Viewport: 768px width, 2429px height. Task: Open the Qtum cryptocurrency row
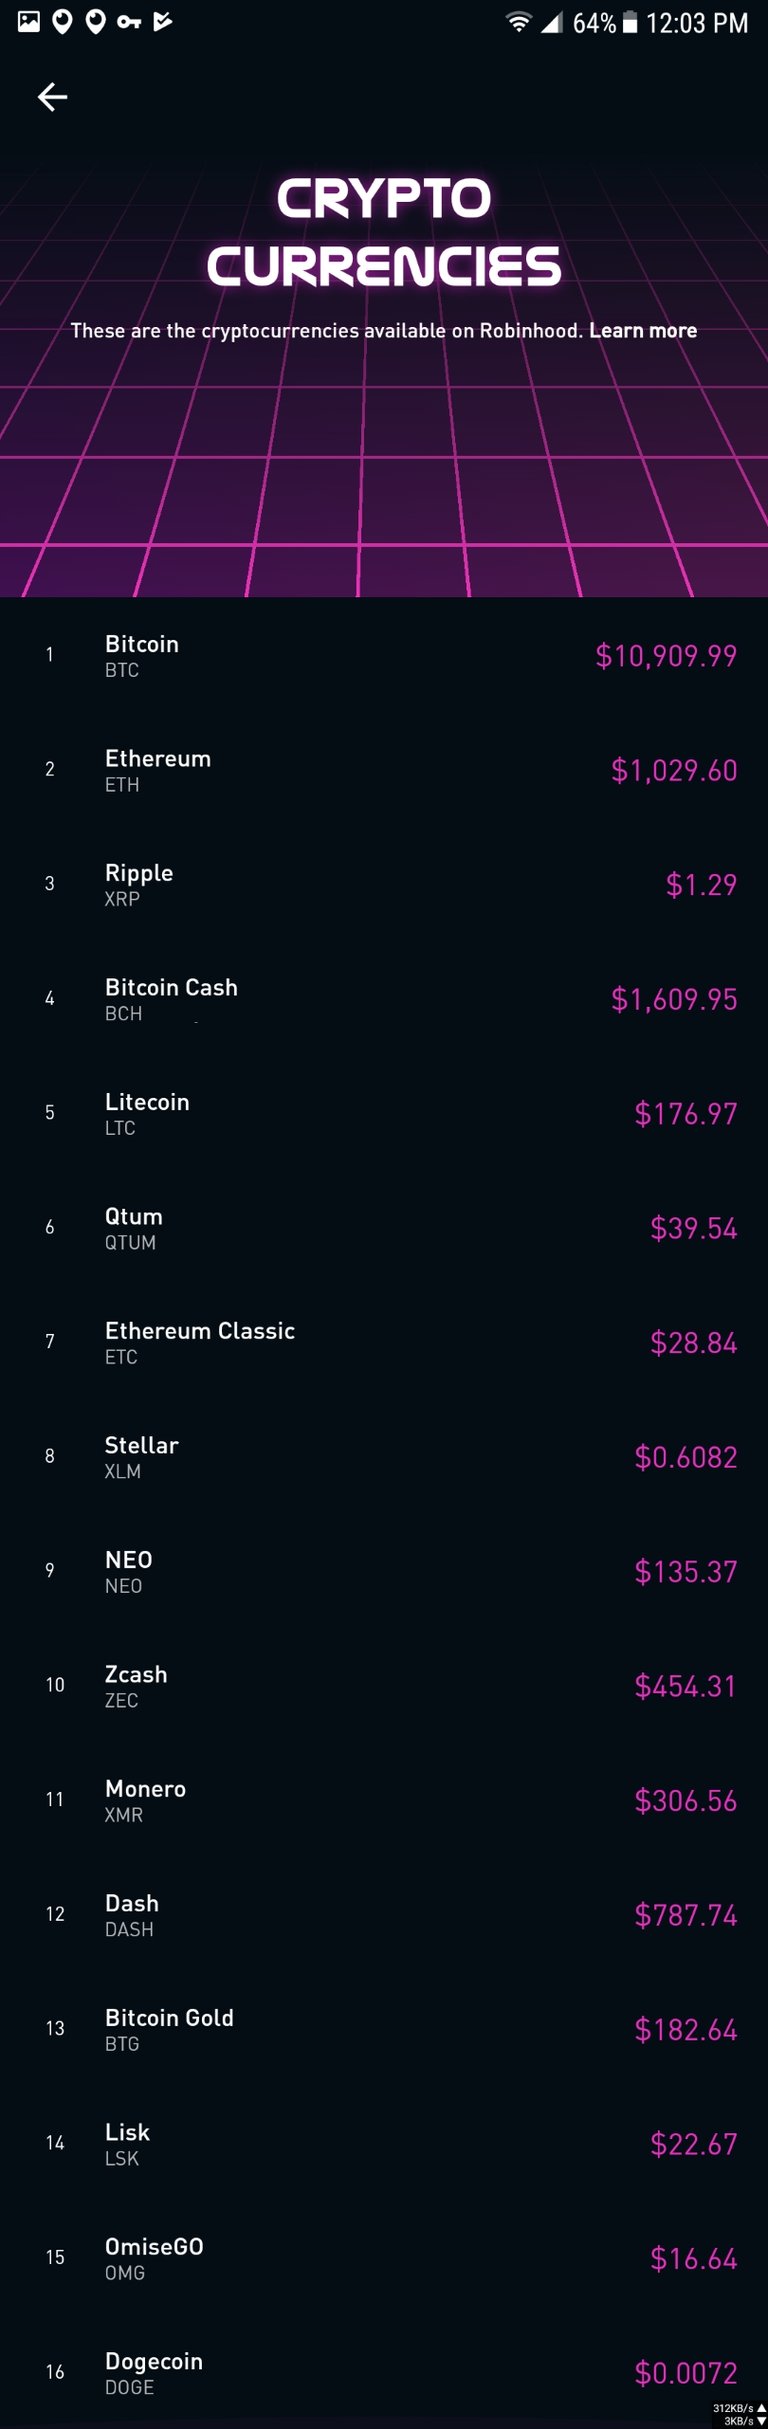pos(384,1228)
